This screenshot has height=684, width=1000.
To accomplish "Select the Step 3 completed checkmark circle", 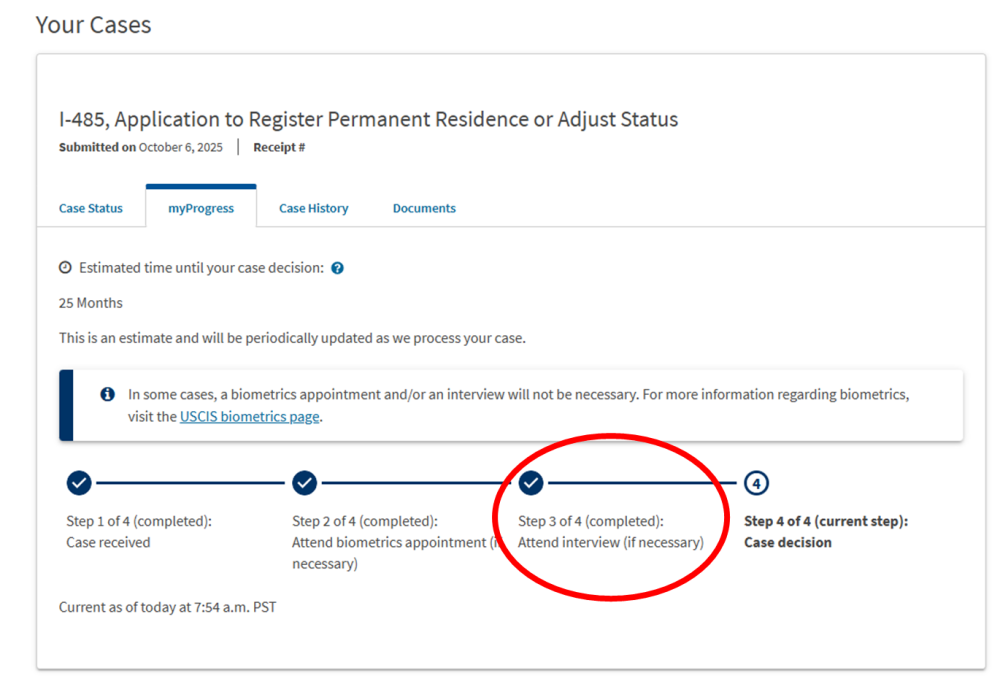I will coord(531,483).
